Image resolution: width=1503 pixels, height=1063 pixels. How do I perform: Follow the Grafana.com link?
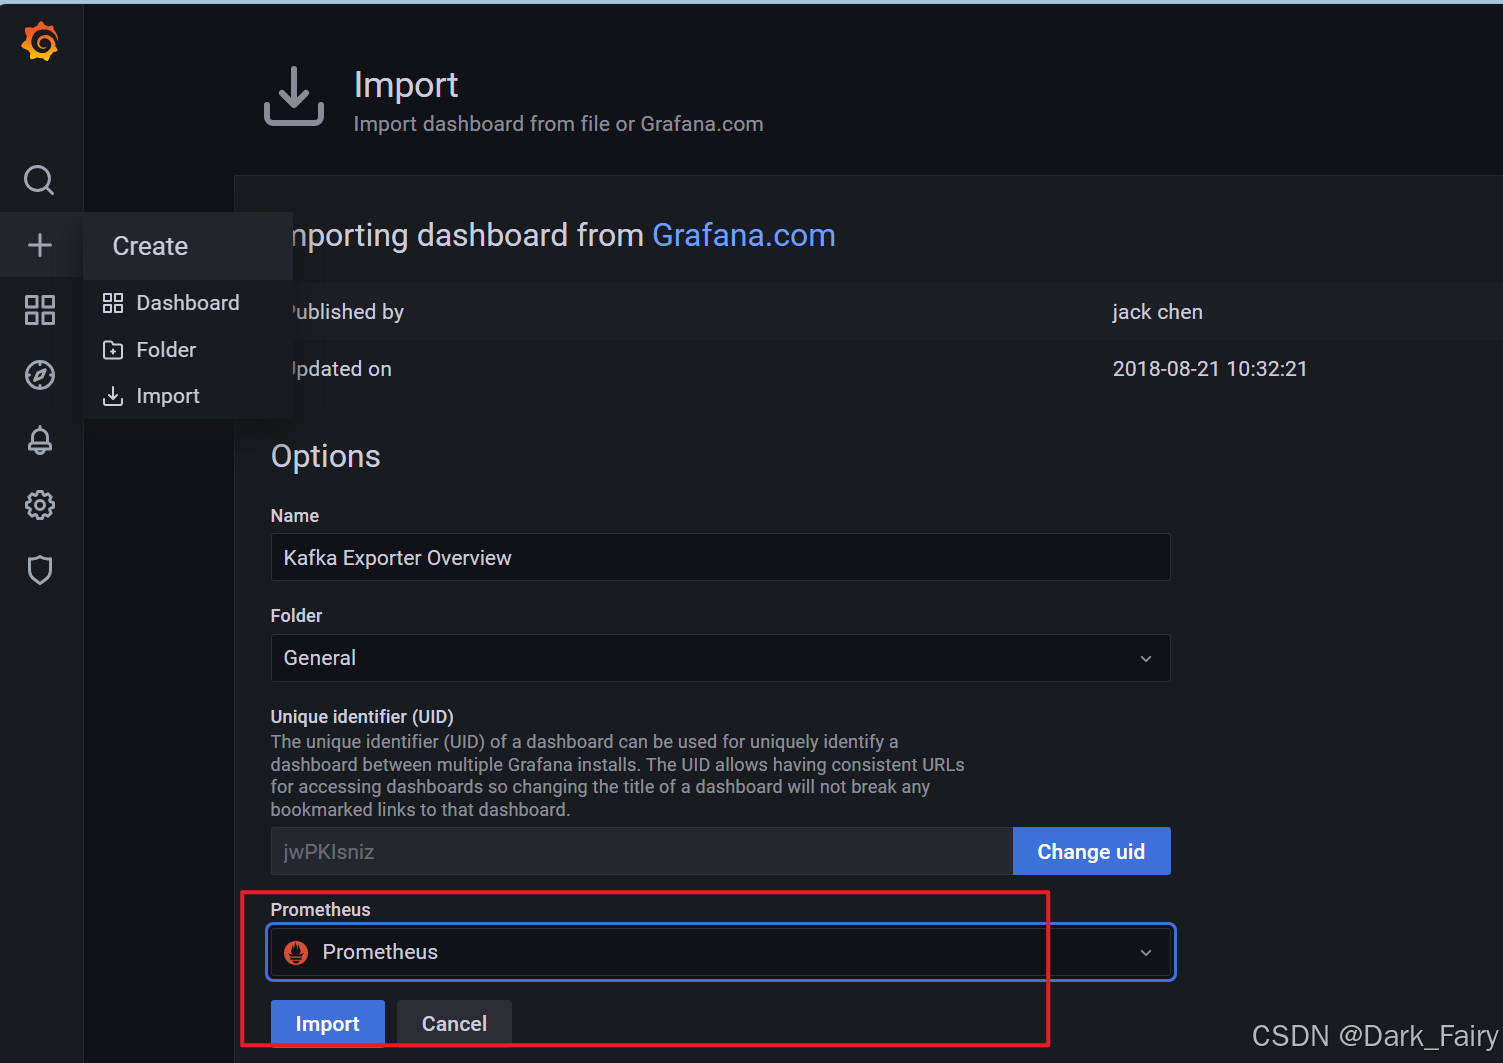point(744,235)
